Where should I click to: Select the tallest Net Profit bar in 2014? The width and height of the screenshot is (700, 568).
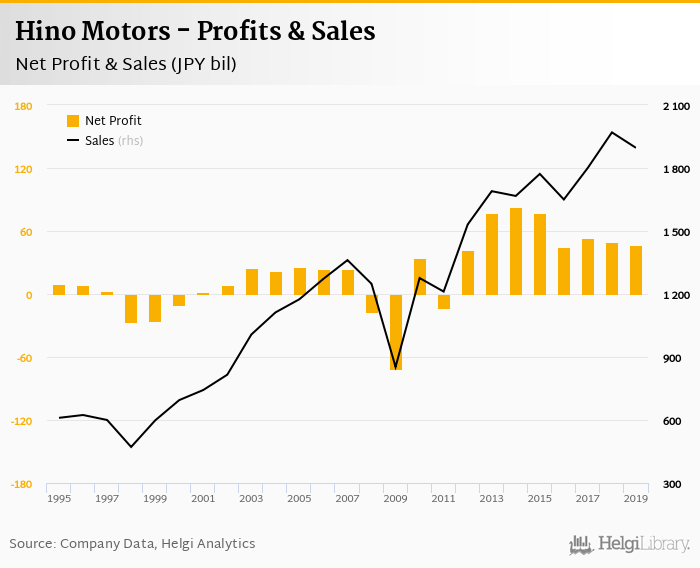pyautogui.click(x=516, y=251)
